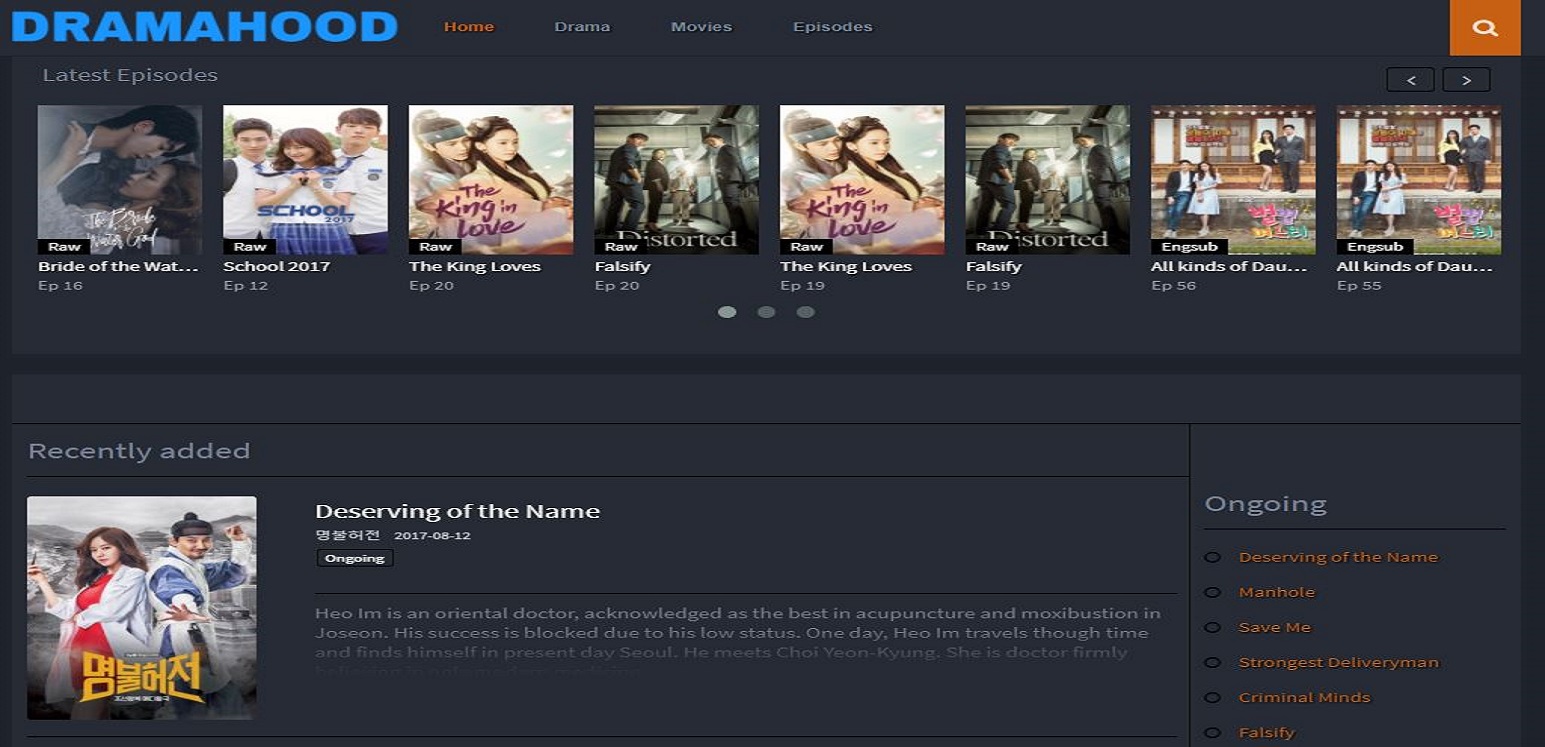The height and width of the screenshot is (747, 1545).
Task: Open All kinds of Daughters Ep 55 poster
Action: point(1419,180)
